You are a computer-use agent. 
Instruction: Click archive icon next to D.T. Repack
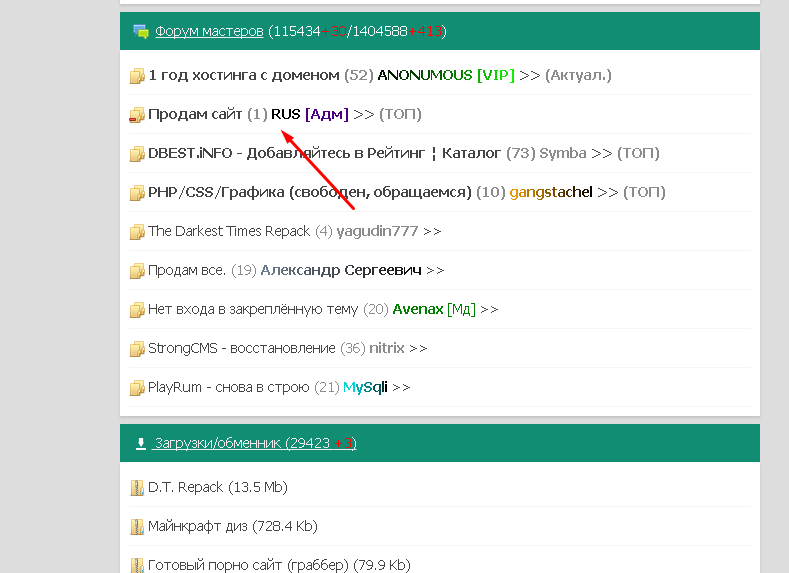[x=137, y=488]
